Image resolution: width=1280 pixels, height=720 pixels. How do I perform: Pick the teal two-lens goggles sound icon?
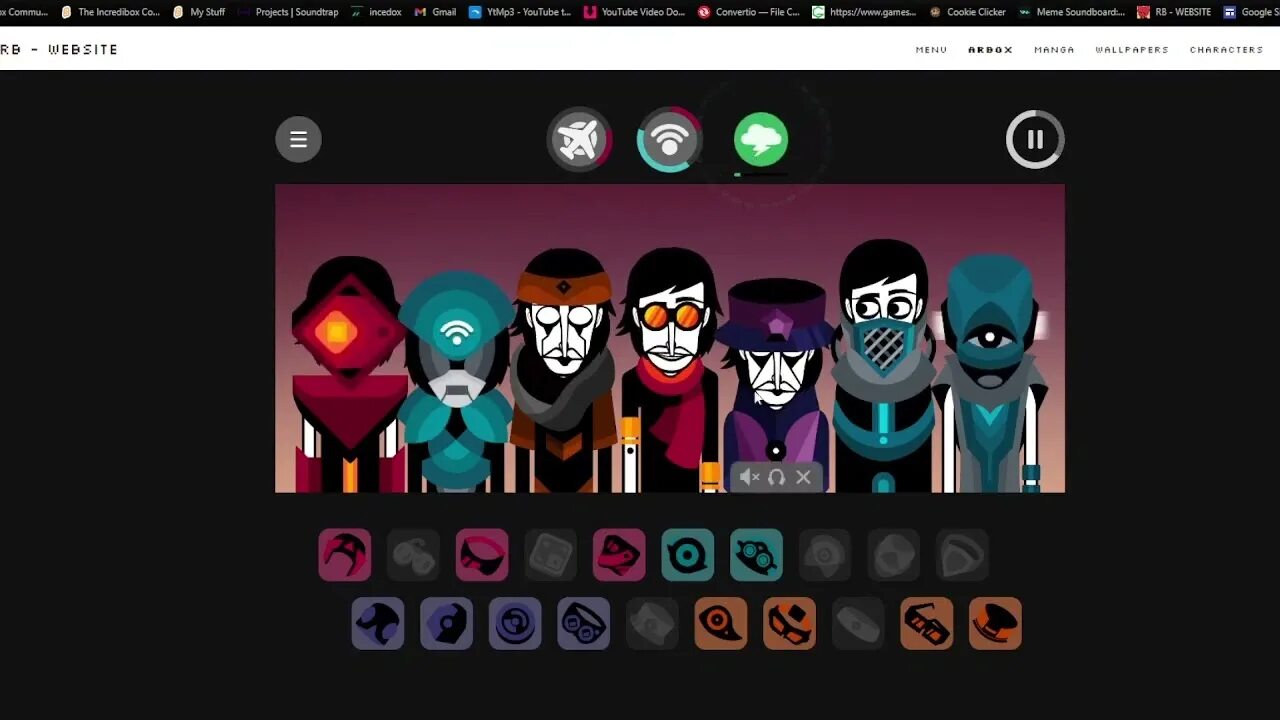pyautogui.click(x=756, y=555)
